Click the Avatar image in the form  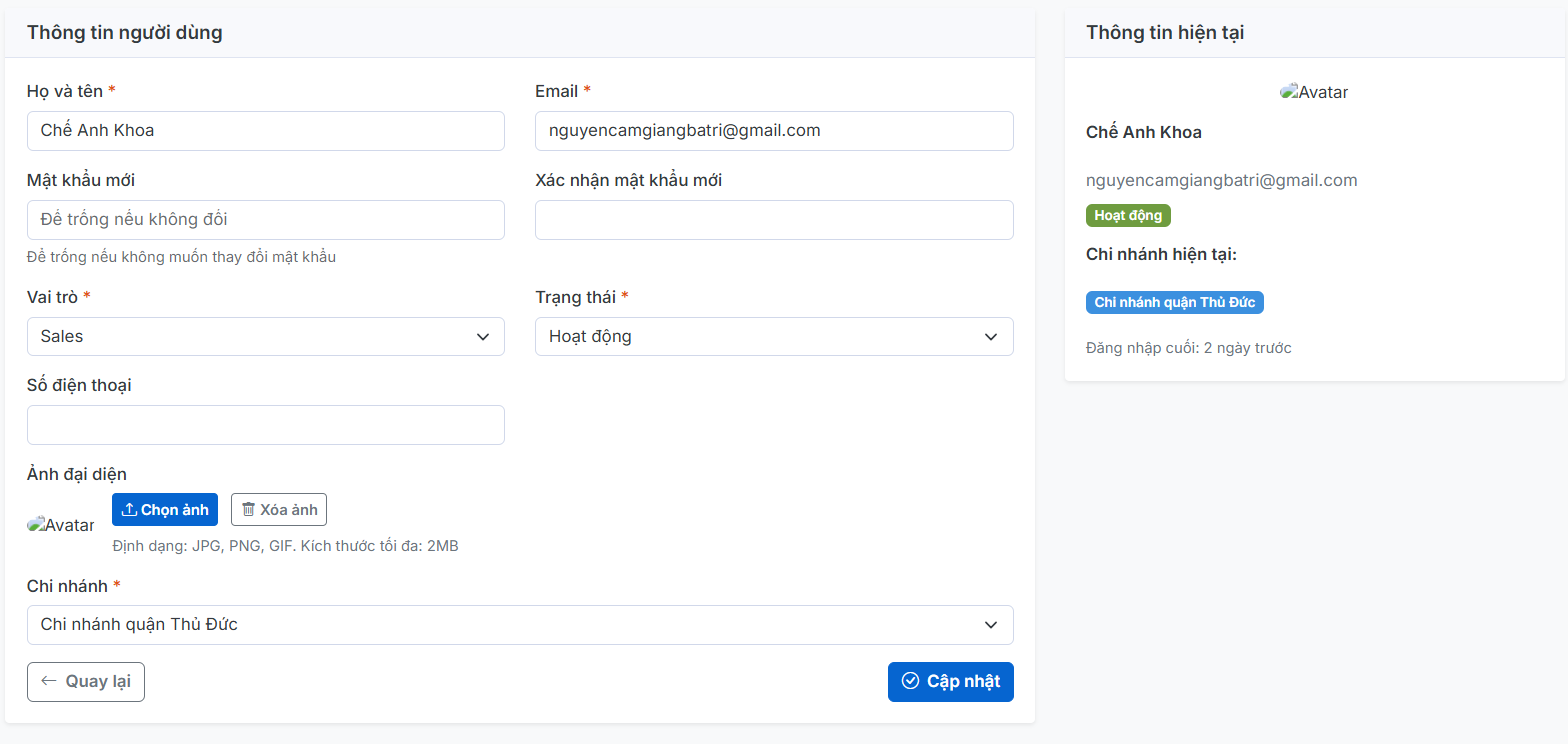point(61,525)
